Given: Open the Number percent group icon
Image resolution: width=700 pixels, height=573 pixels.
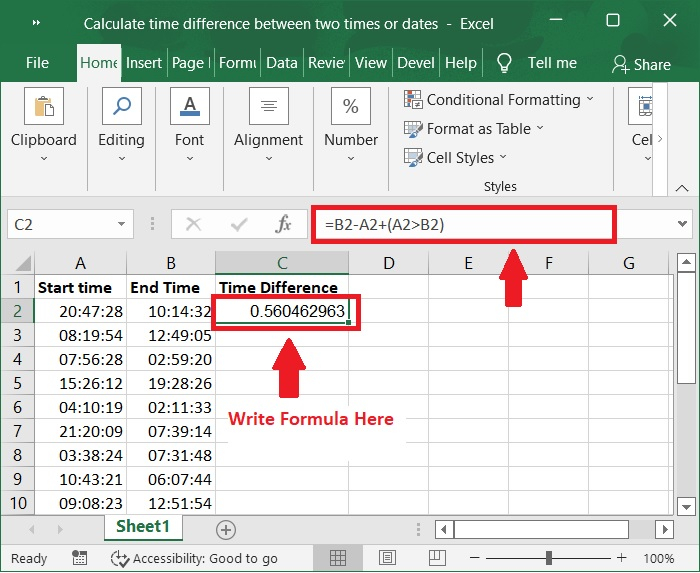Looking at the screenshot, I should click(350, 106).
